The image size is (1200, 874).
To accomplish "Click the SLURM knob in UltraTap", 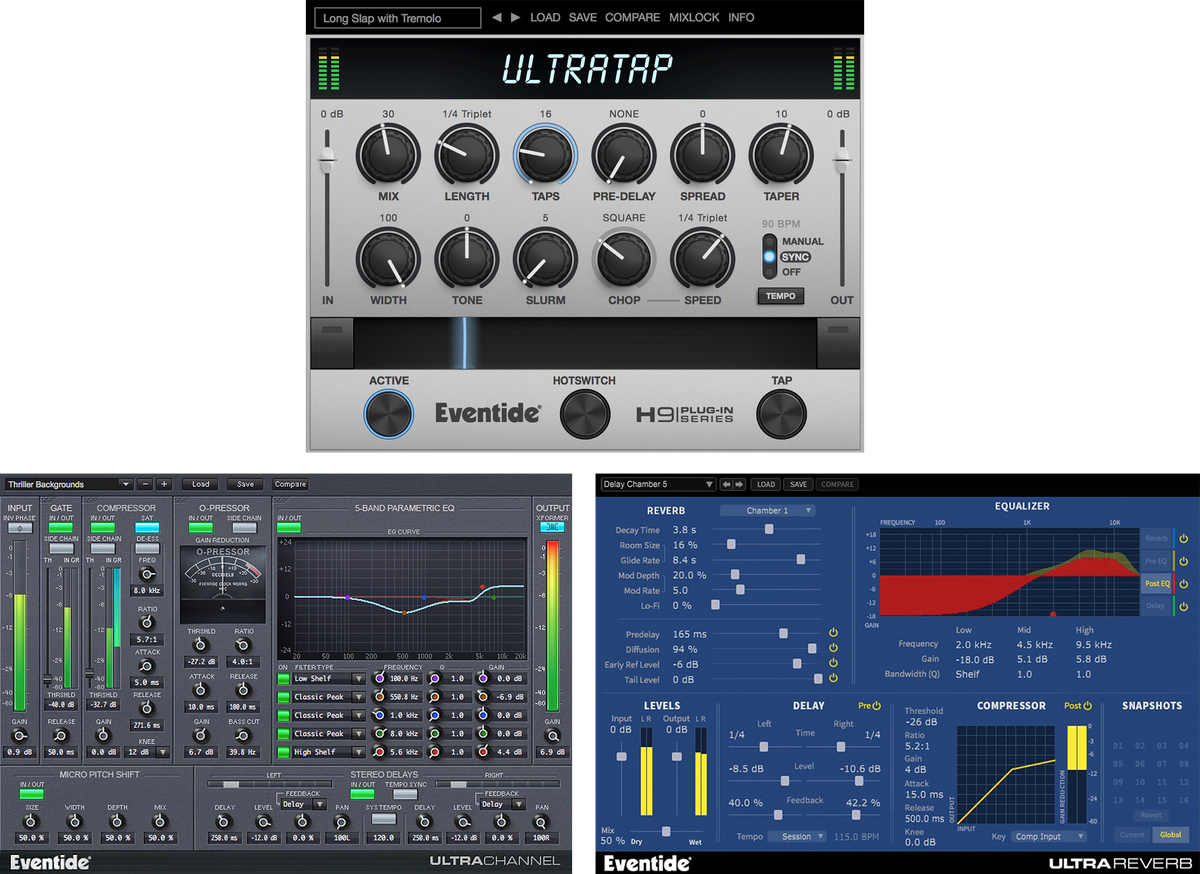I will click(545, 259).
